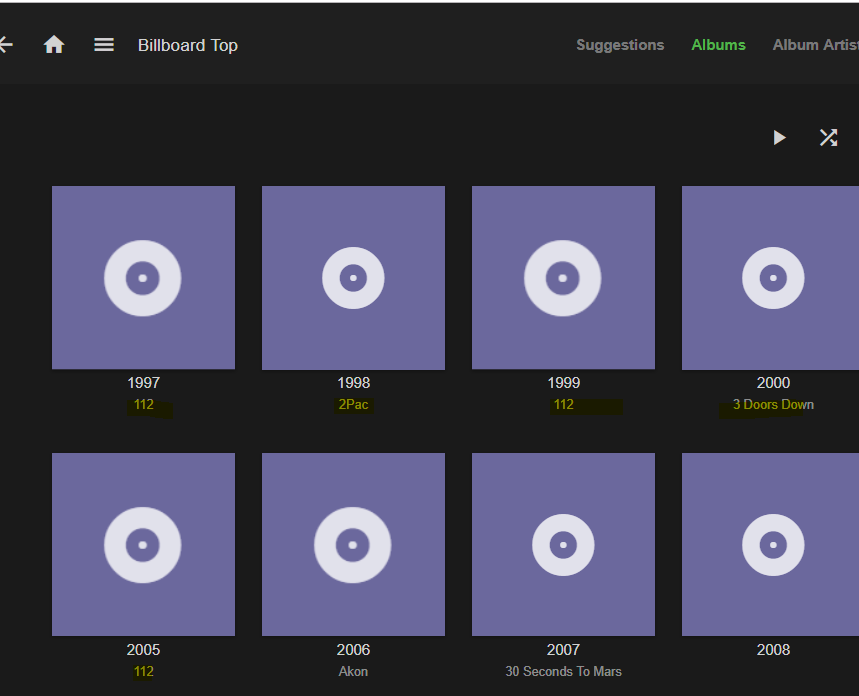Open the 1998 album cover
Screen dimensions: 859x696
click(353, 278)
